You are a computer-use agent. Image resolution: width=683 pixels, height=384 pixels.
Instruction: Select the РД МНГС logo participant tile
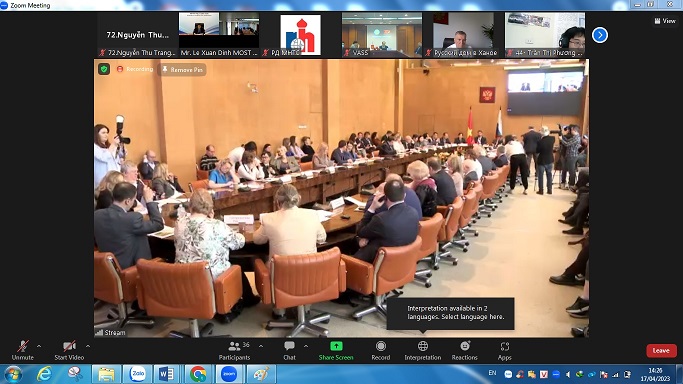300,35
